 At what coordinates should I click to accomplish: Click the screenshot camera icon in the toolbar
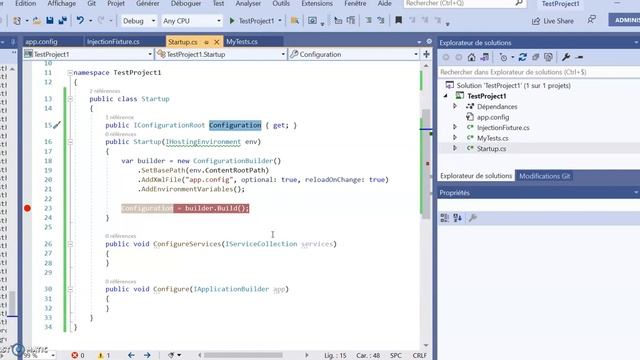pyautogui.click(x=312, y=20)
